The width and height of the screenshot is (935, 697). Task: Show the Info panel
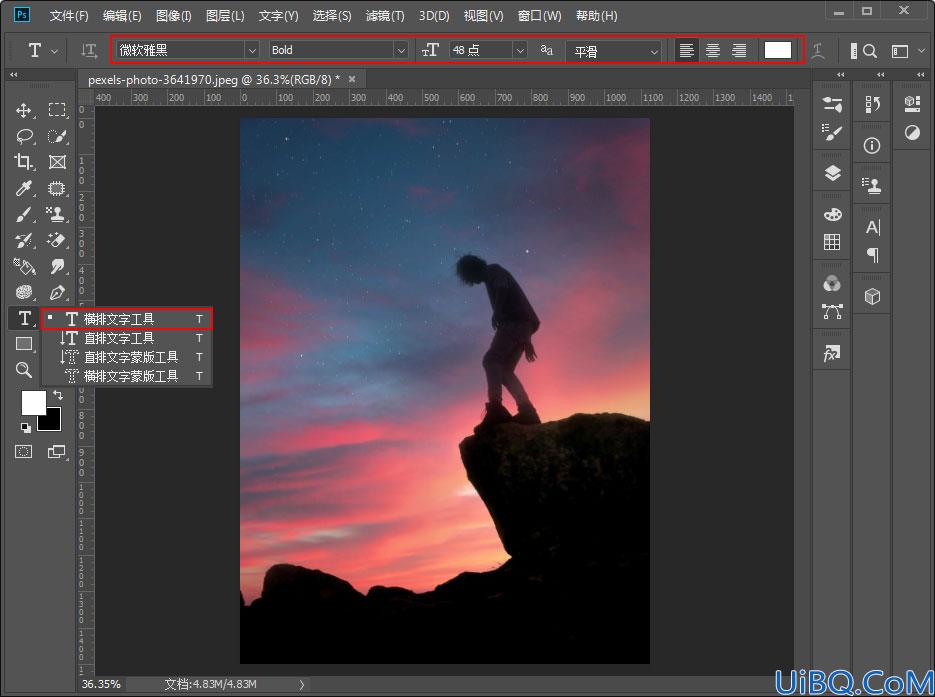(x=872, y=145)
